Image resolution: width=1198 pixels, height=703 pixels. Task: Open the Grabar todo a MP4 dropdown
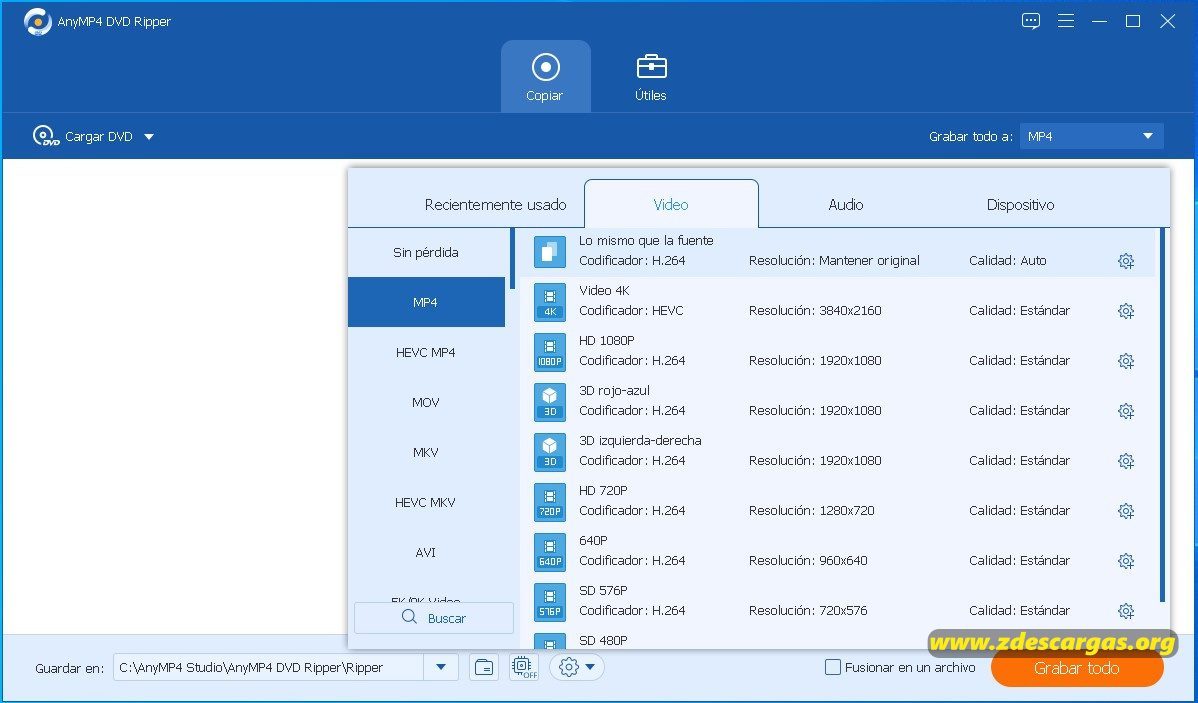tap(1091, 136)
